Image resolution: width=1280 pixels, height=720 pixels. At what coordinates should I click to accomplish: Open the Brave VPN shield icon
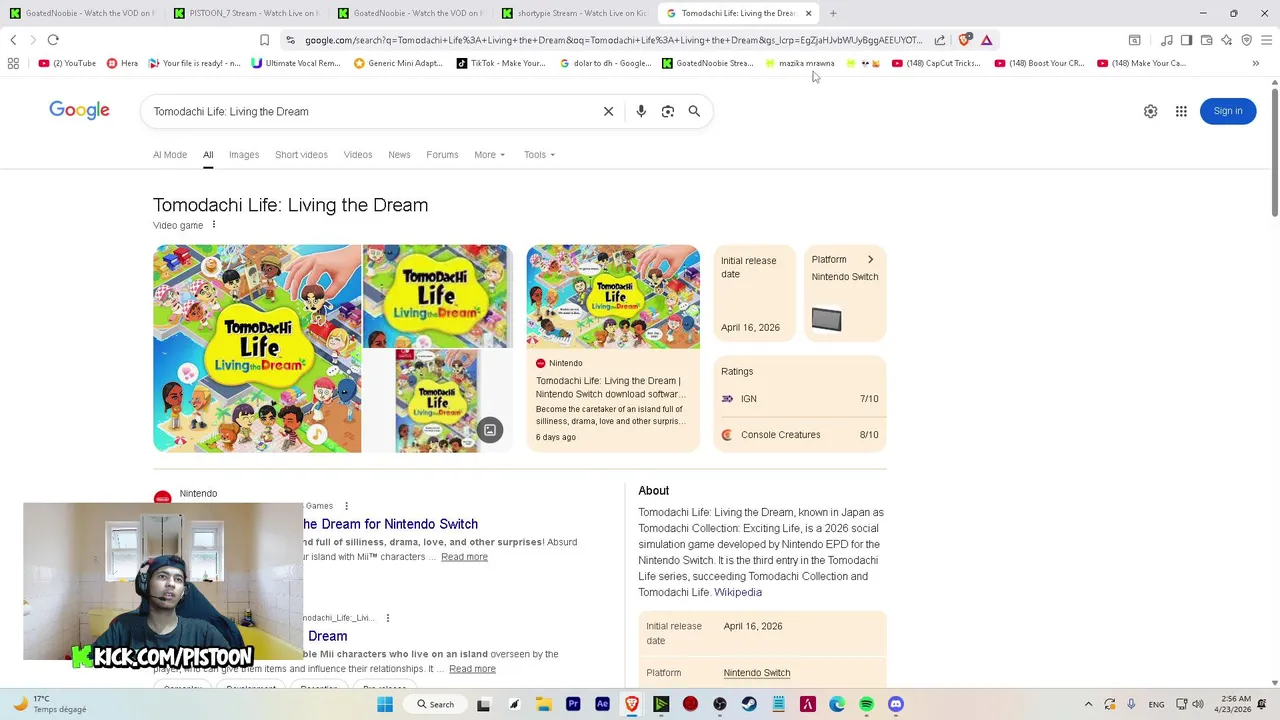1246,40
